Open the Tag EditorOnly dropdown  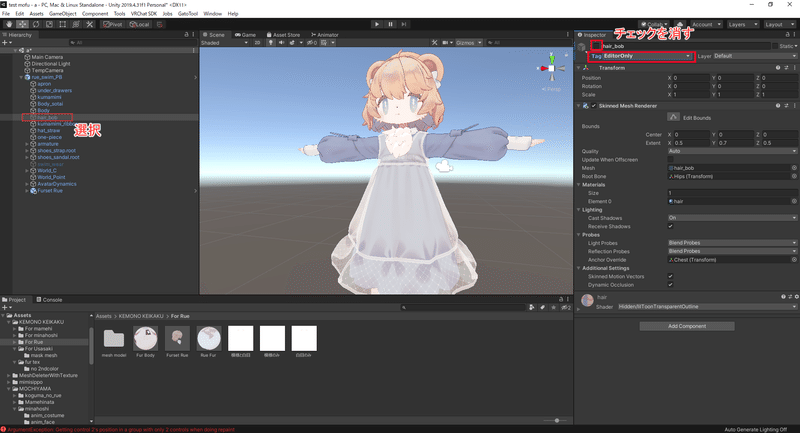tap(648, 56)
